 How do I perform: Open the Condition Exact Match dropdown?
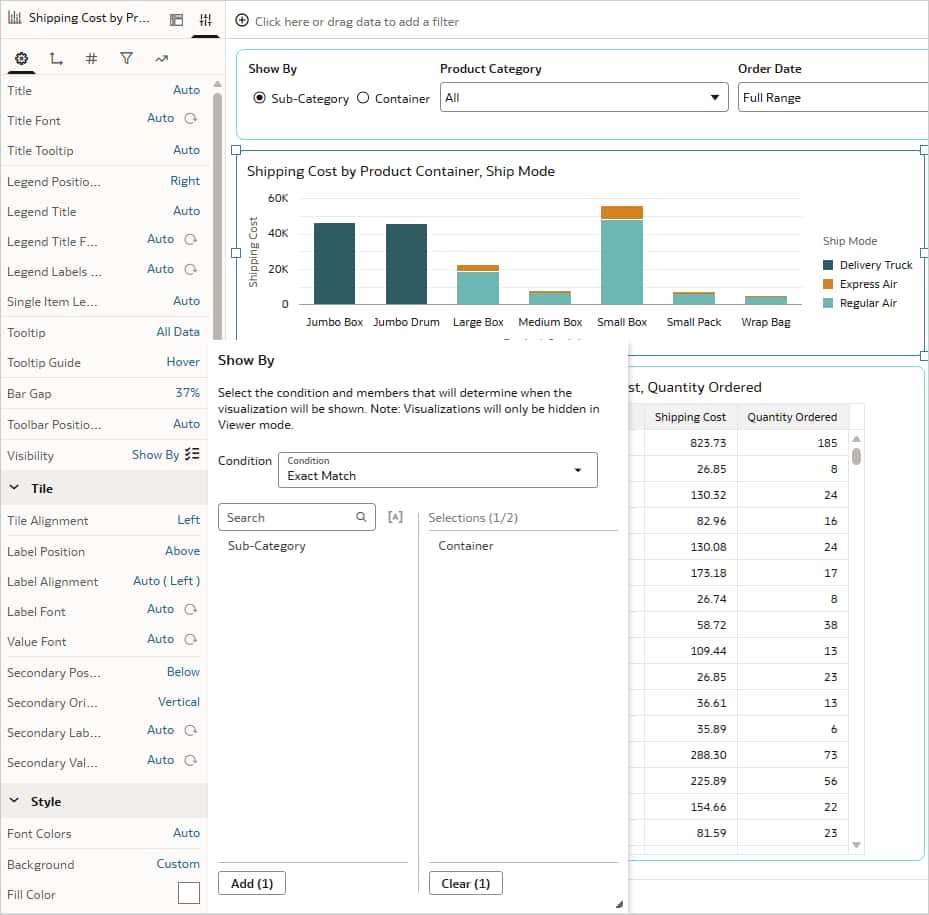[437, 469]
